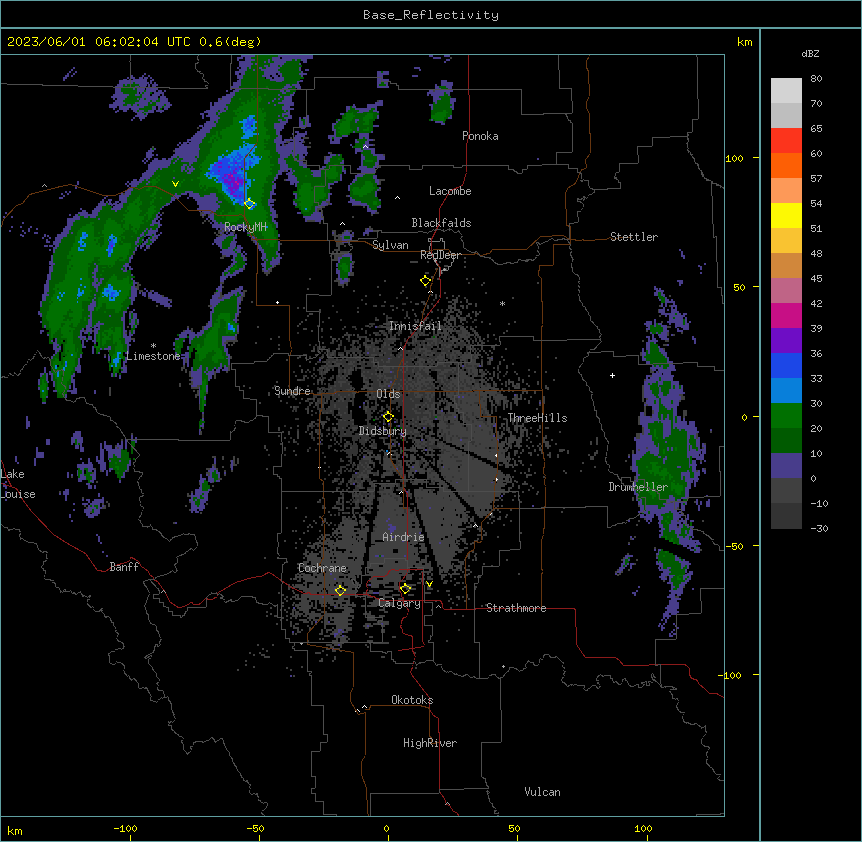Click the Limestone label
Image resolution: width=862 pixels, height=842 pixels.
153,356
